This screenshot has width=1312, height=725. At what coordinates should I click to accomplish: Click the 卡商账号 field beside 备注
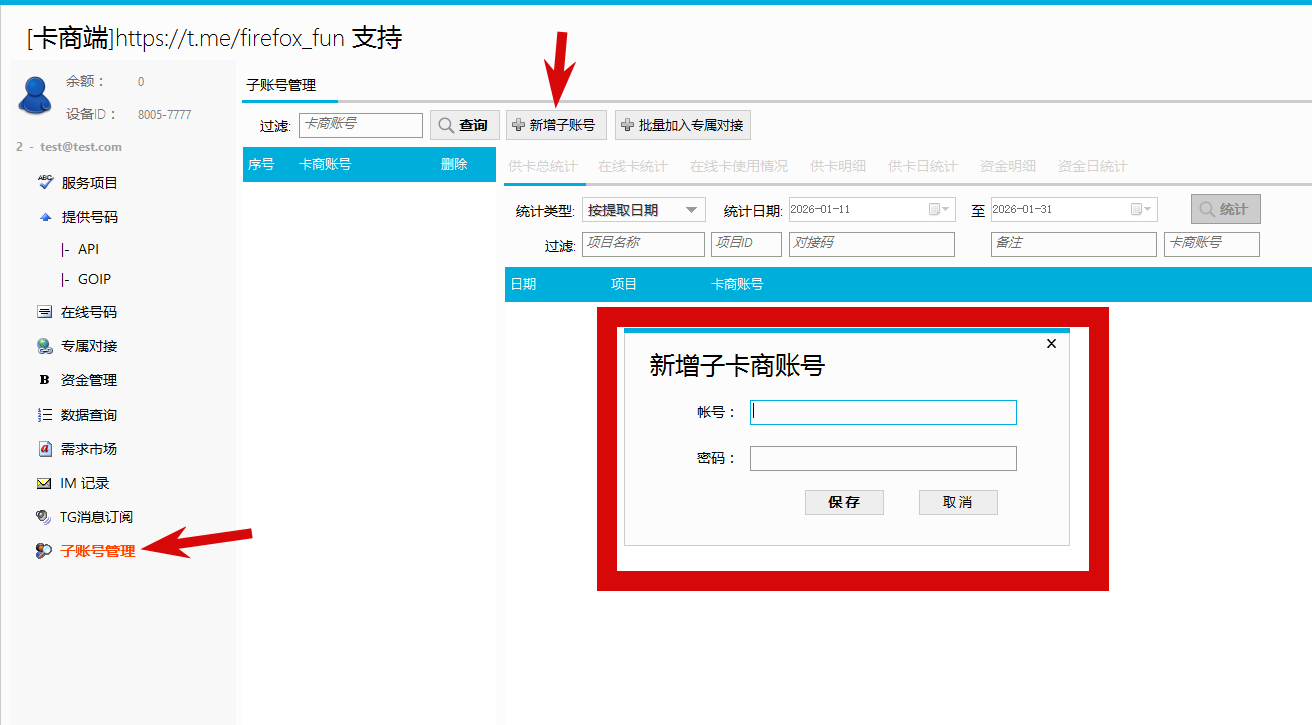click(x=1212, y=244)
